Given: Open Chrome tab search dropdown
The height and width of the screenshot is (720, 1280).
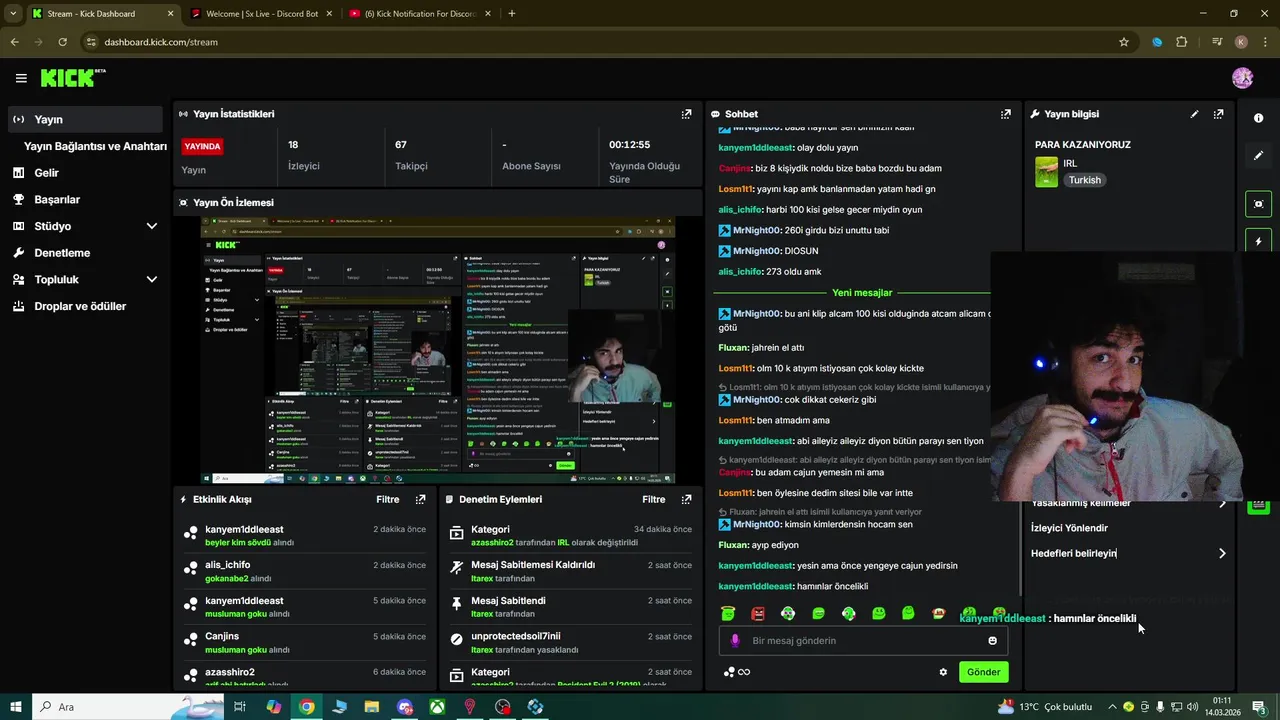Looking at the screenshot, I should pyautogui.click(x=13, y=13).
